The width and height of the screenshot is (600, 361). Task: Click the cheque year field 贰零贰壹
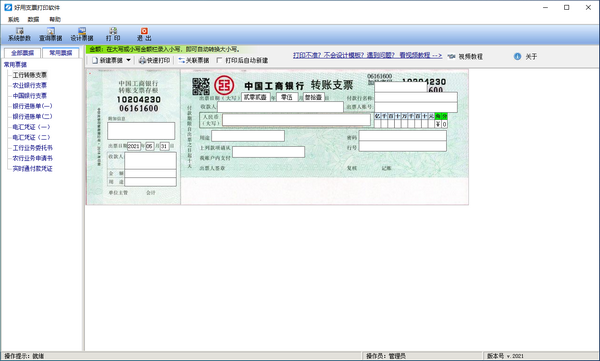tap(256, 97)
